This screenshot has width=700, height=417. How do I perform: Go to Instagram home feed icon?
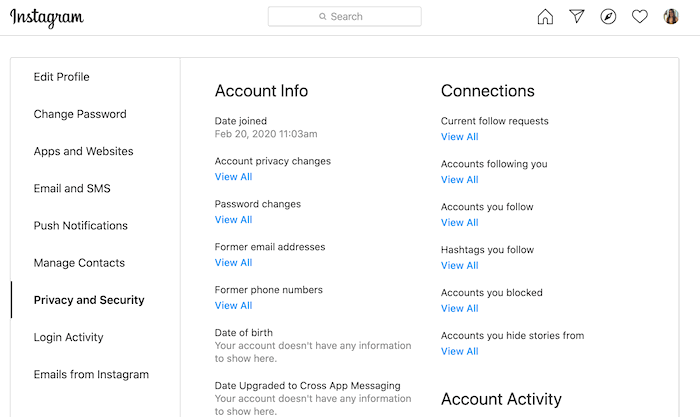[x=545, y=17]
